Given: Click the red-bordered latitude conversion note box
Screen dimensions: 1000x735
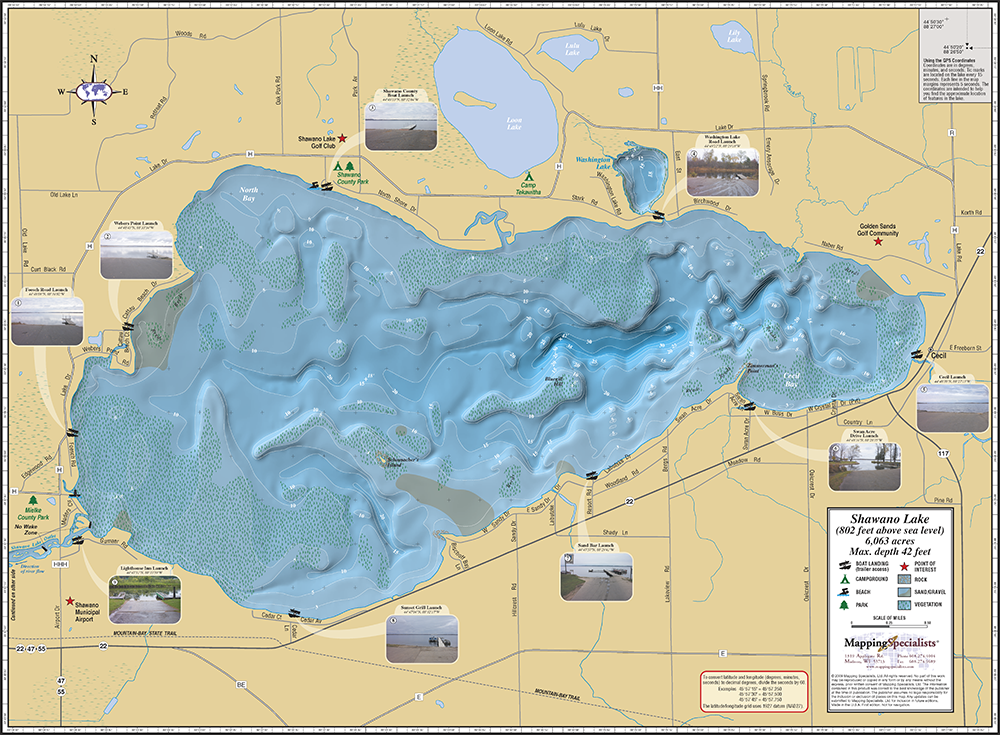Looking at the screenshot, I should point(754,692).
